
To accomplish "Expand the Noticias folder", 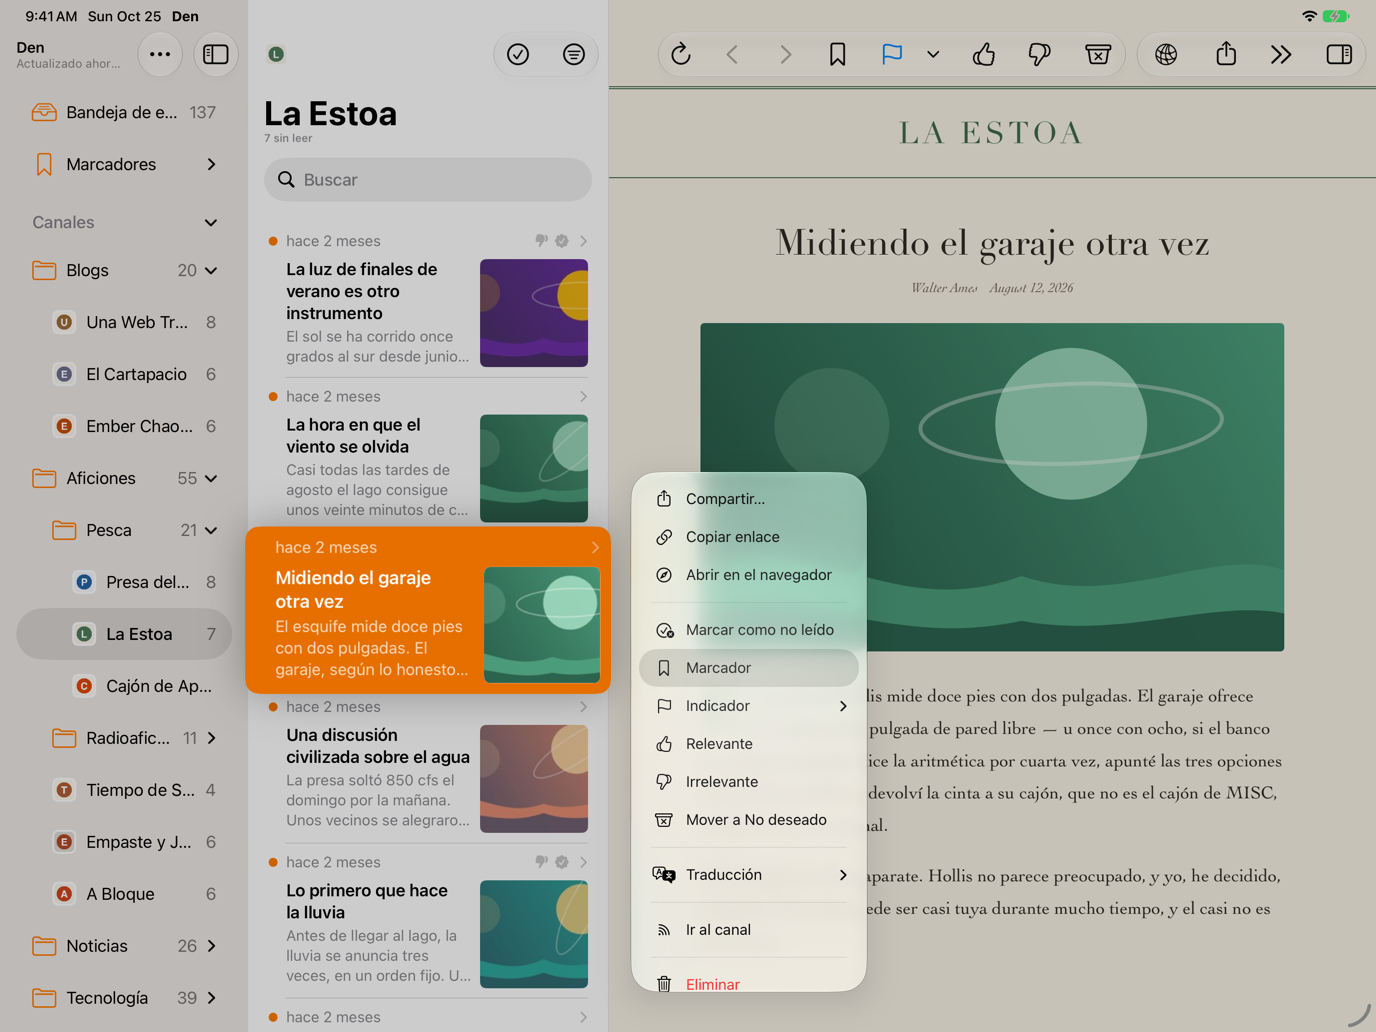I will pos(211,946).
